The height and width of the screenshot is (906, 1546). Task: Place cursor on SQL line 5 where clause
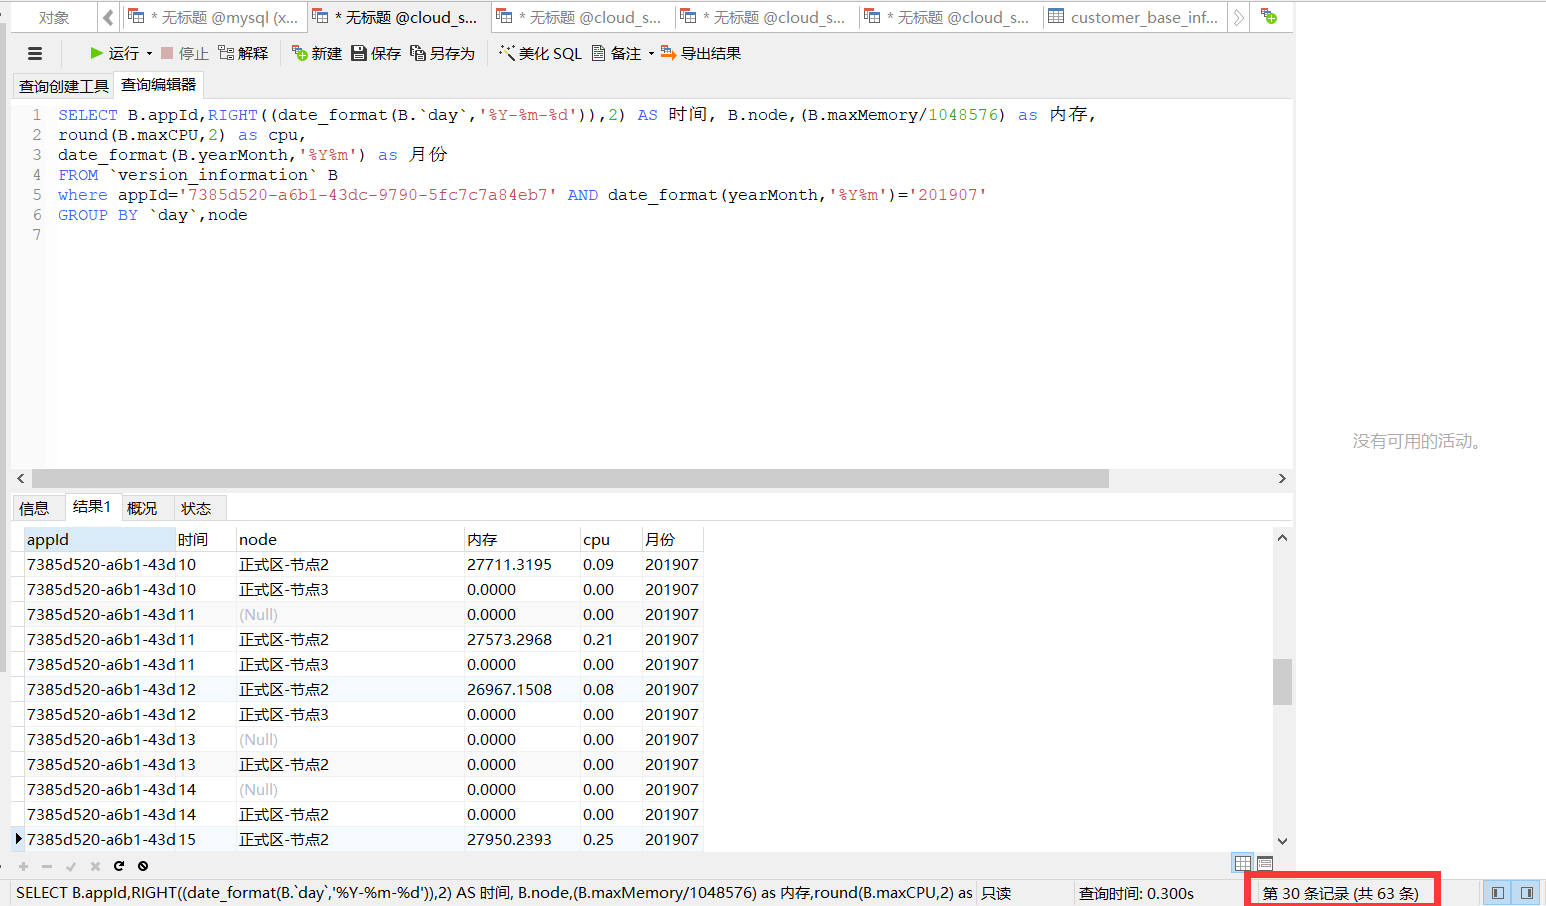tap(522, 195)
